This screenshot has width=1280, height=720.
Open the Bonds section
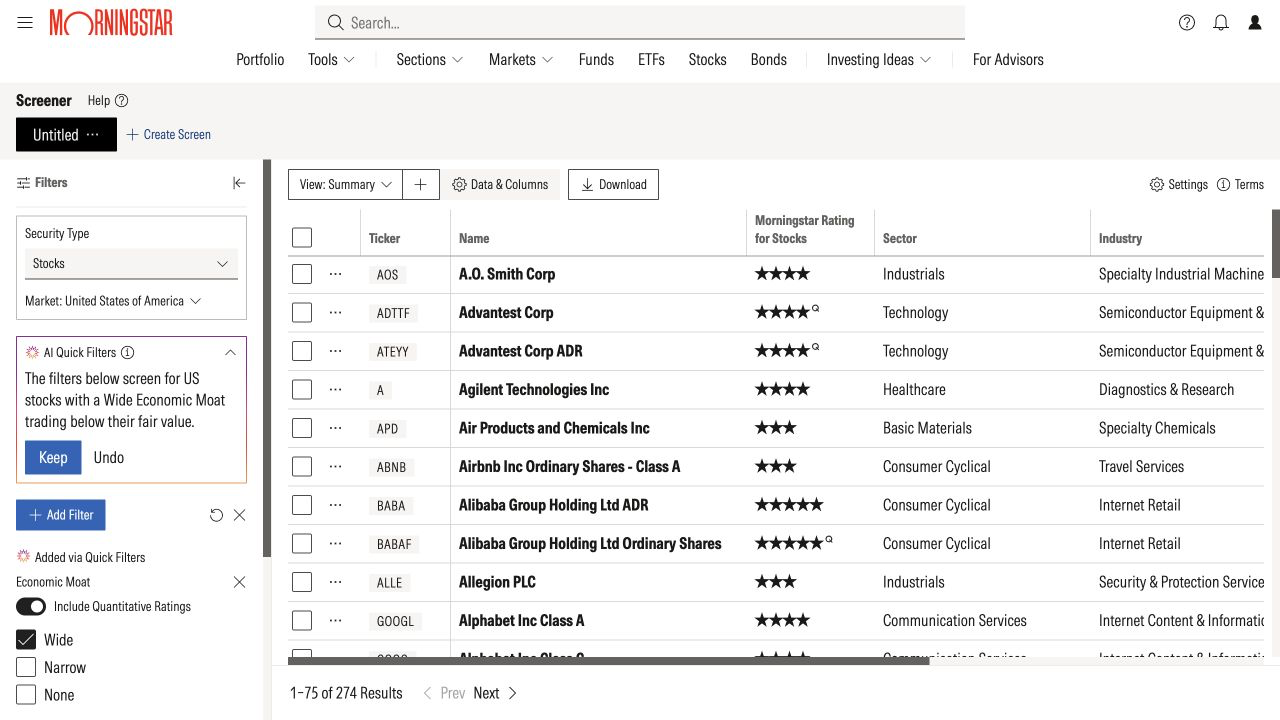coord(769,60)
